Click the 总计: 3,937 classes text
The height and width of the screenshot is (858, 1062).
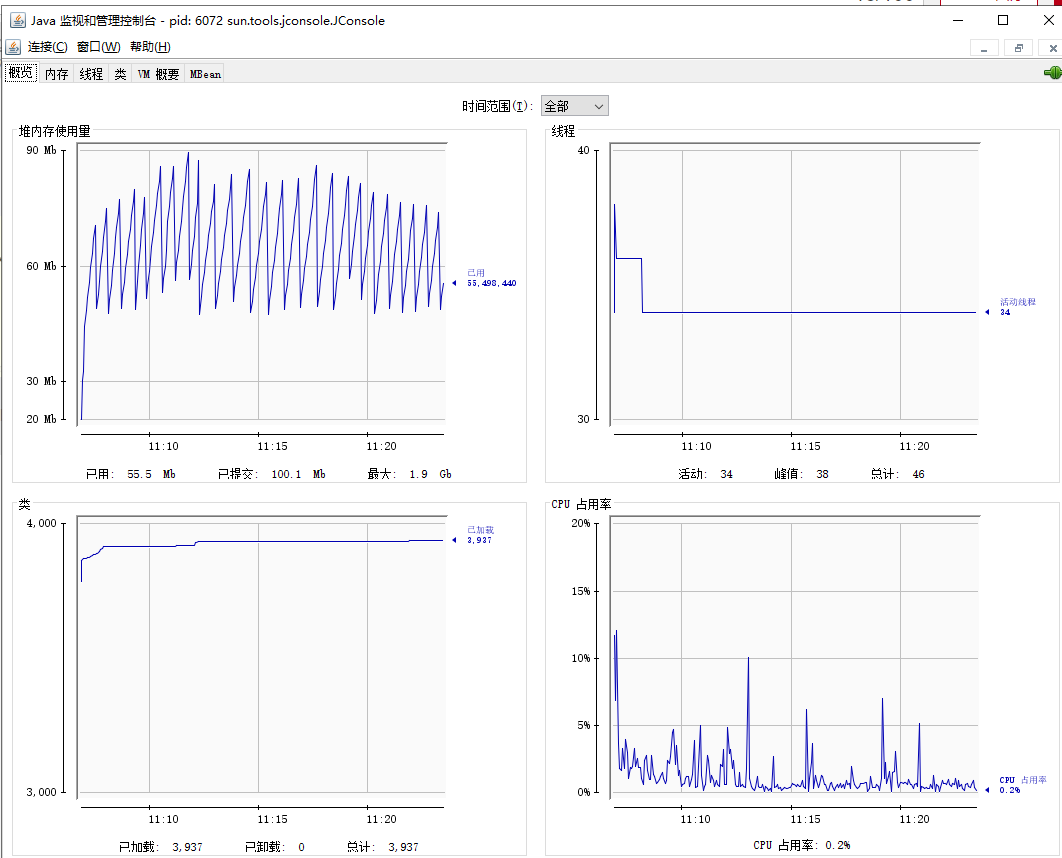(383, 846)
